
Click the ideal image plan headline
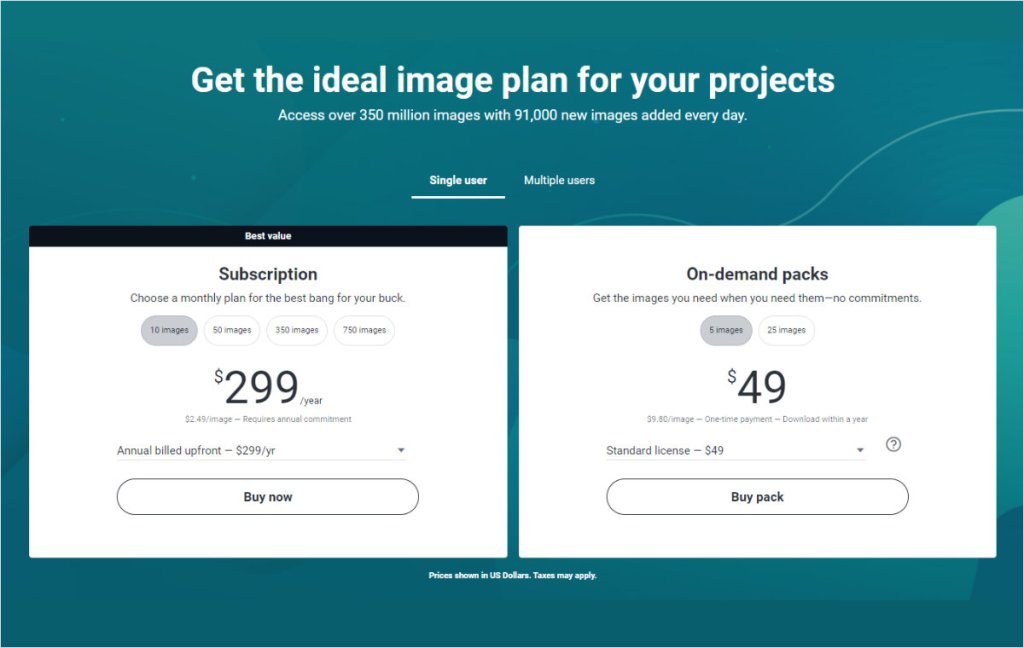pos(512,80)
